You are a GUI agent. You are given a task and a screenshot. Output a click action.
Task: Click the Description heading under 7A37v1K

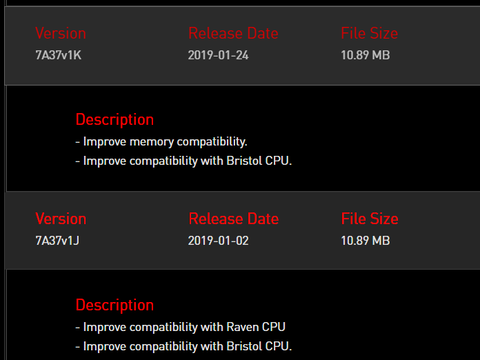pos(115,120)
